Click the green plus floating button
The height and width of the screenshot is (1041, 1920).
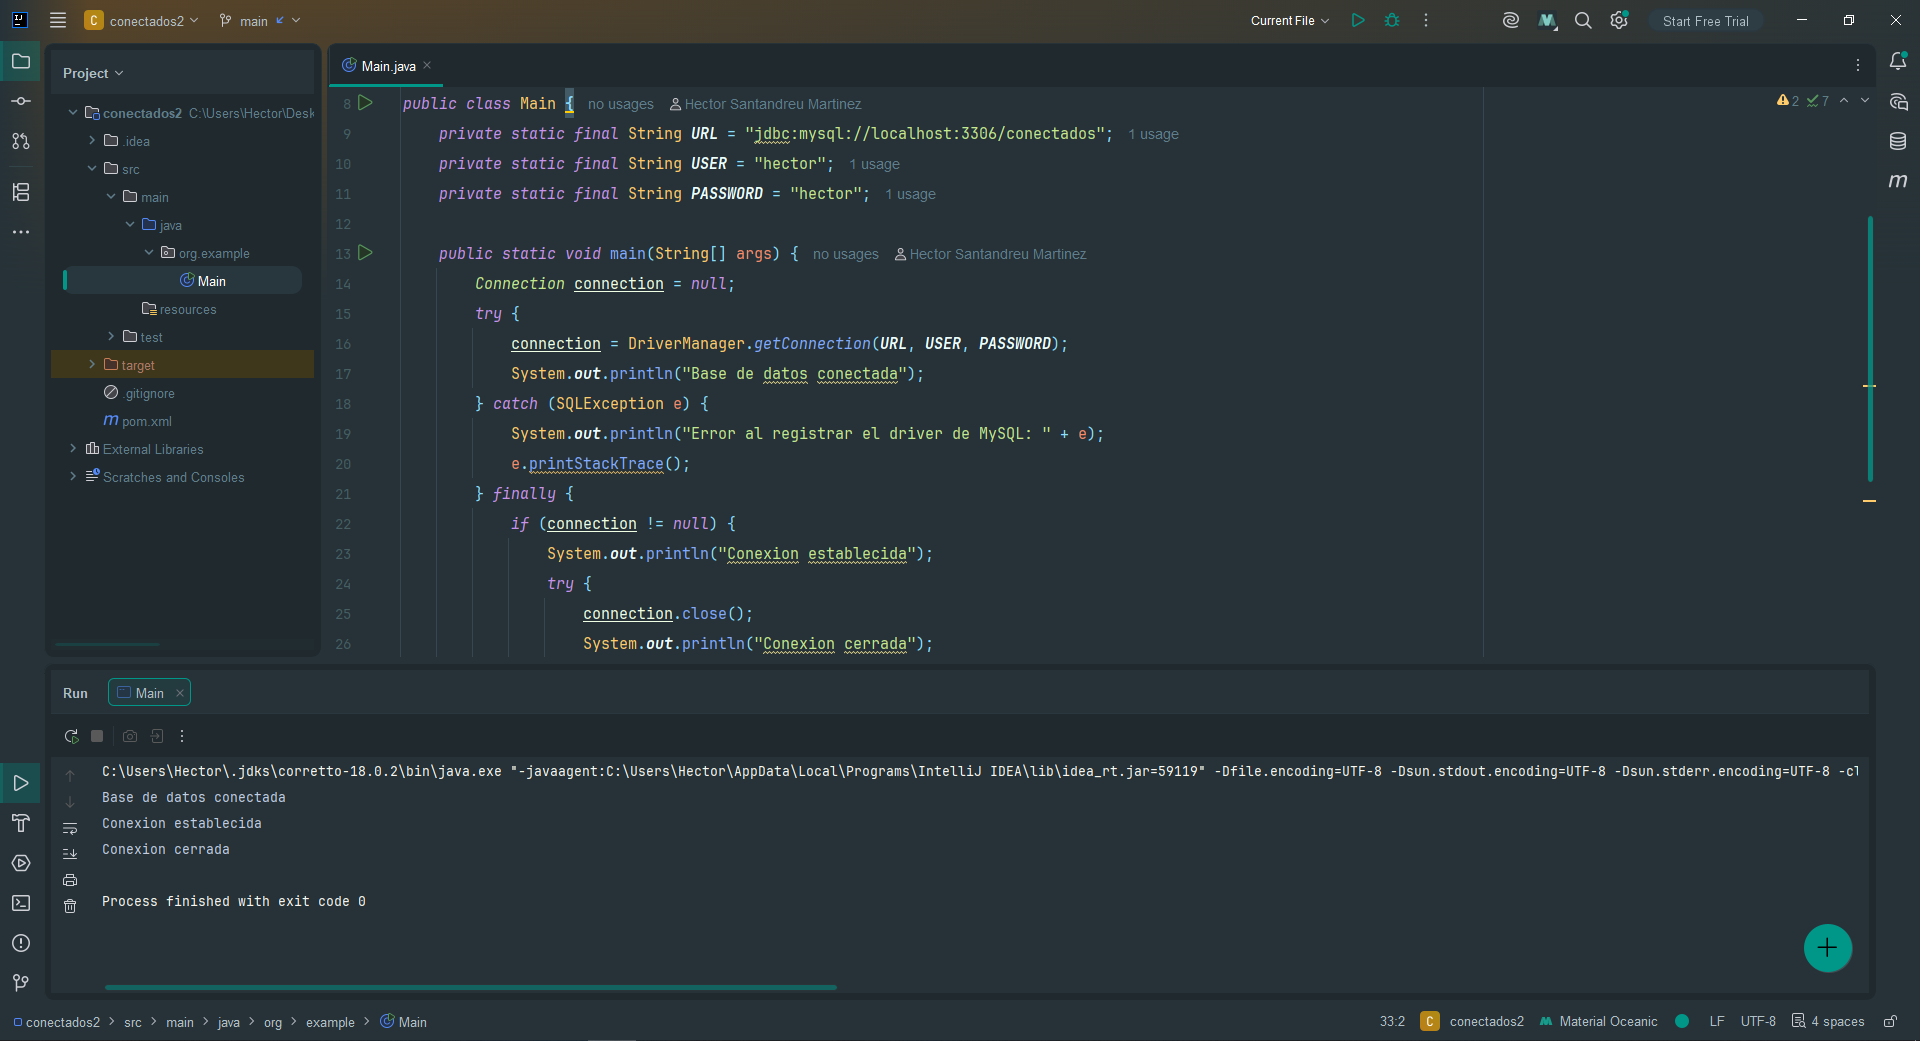[x=1828, y=948]
